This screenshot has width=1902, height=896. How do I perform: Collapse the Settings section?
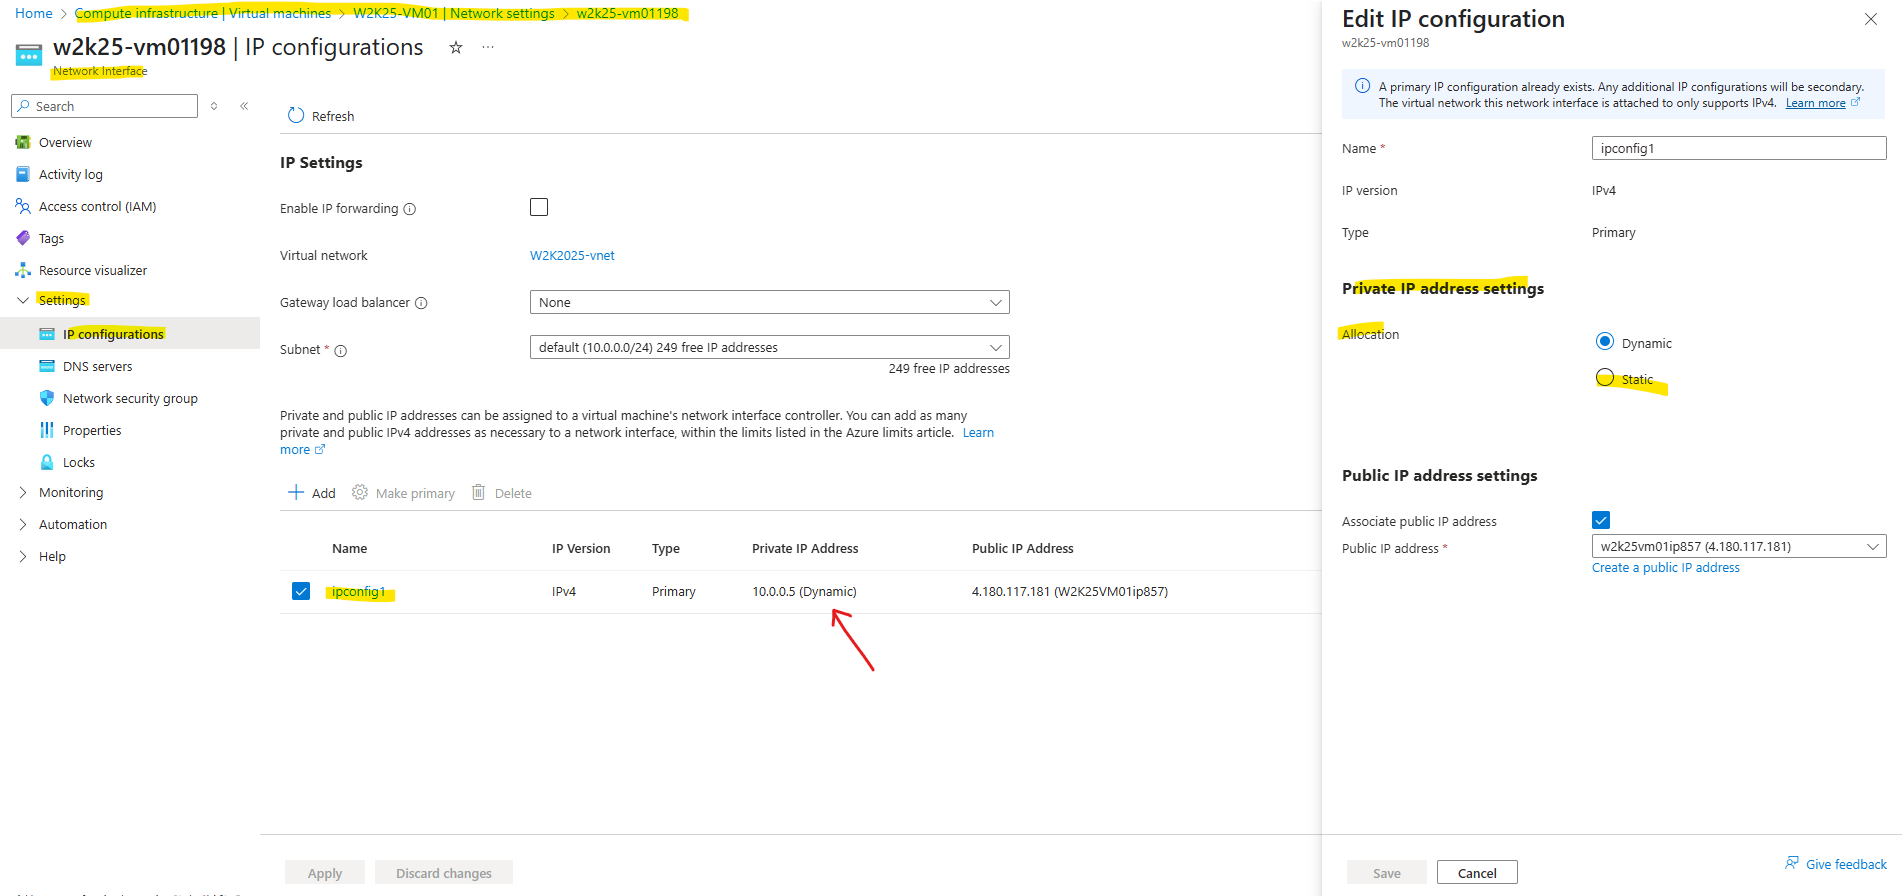click(23, 300)
